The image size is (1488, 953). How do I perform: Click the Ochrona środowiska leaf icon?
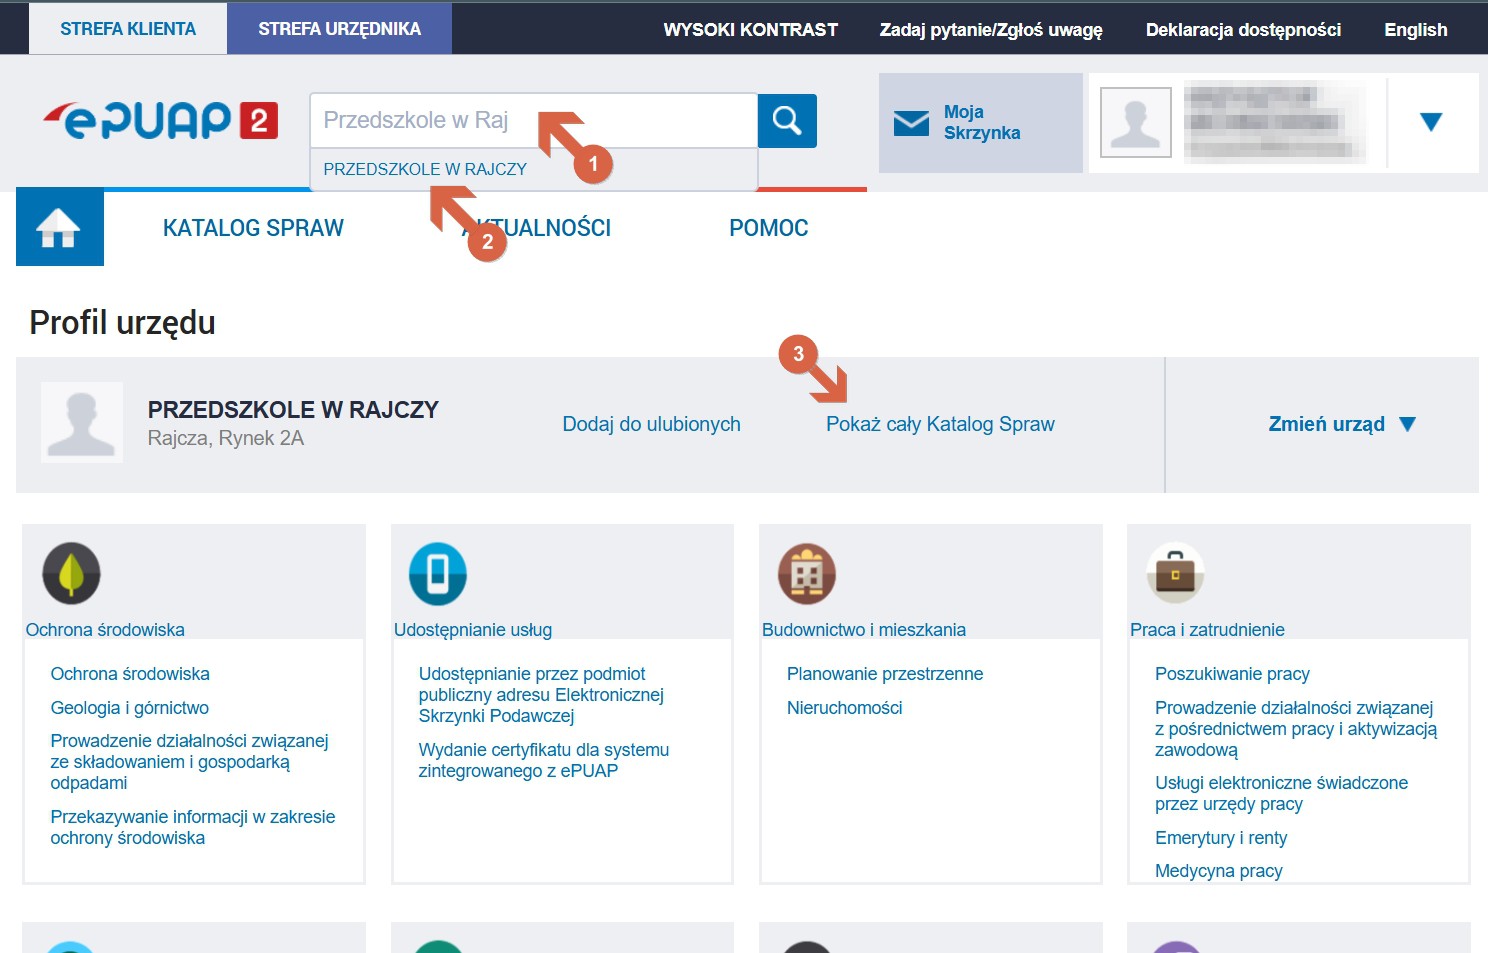click(x=71, y=574)
